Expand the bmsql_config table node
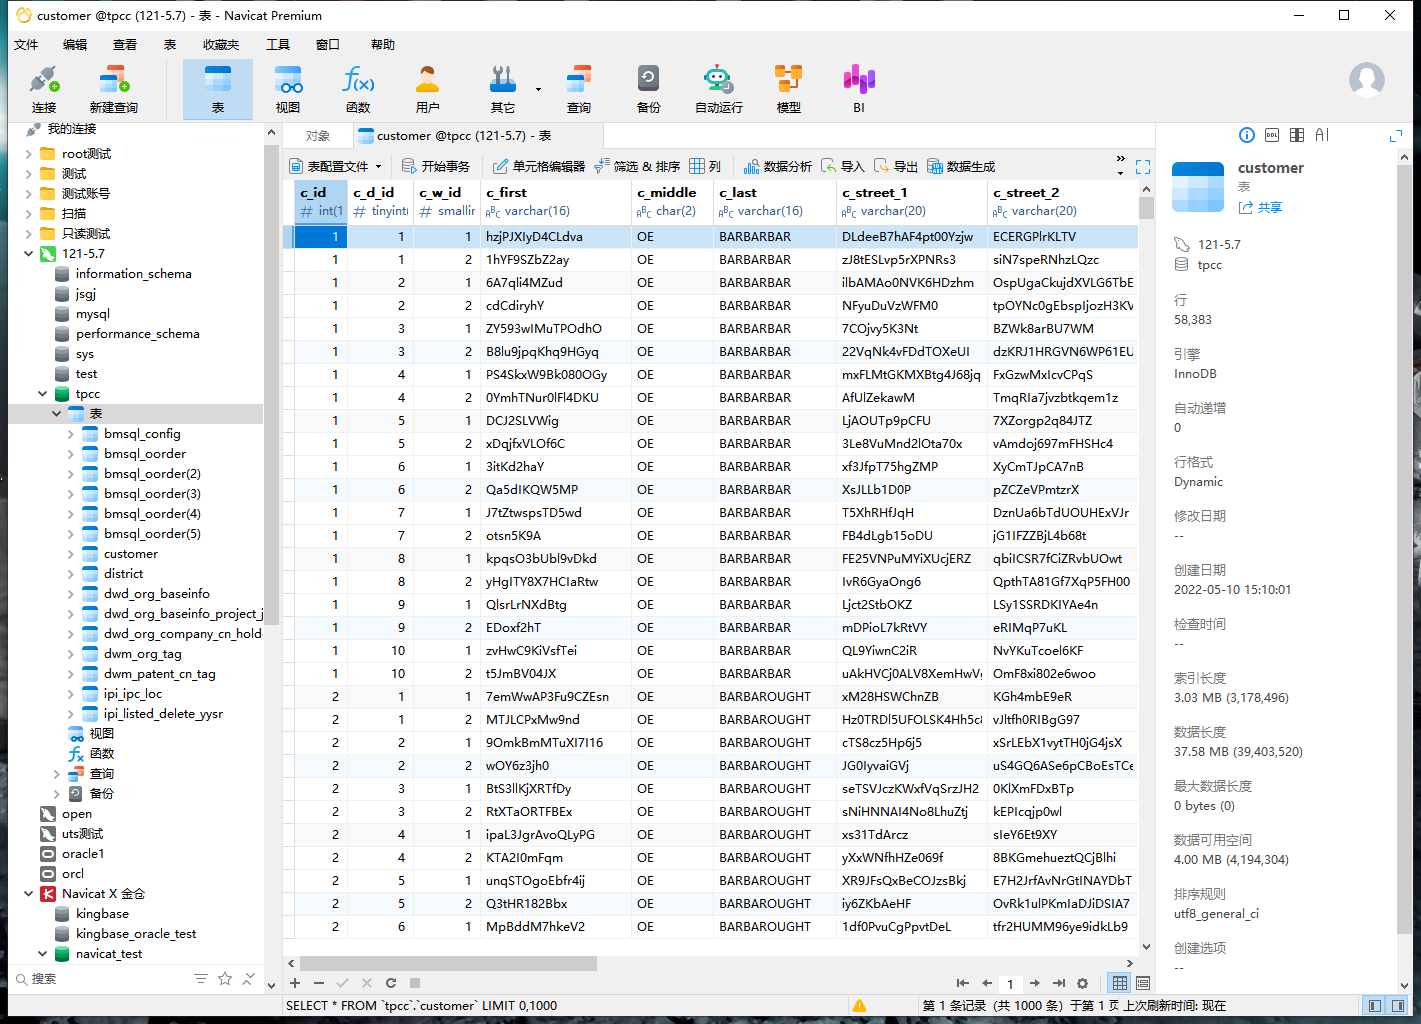The width and height of the screenshot is (1421, 1024). tap(70, 434)
